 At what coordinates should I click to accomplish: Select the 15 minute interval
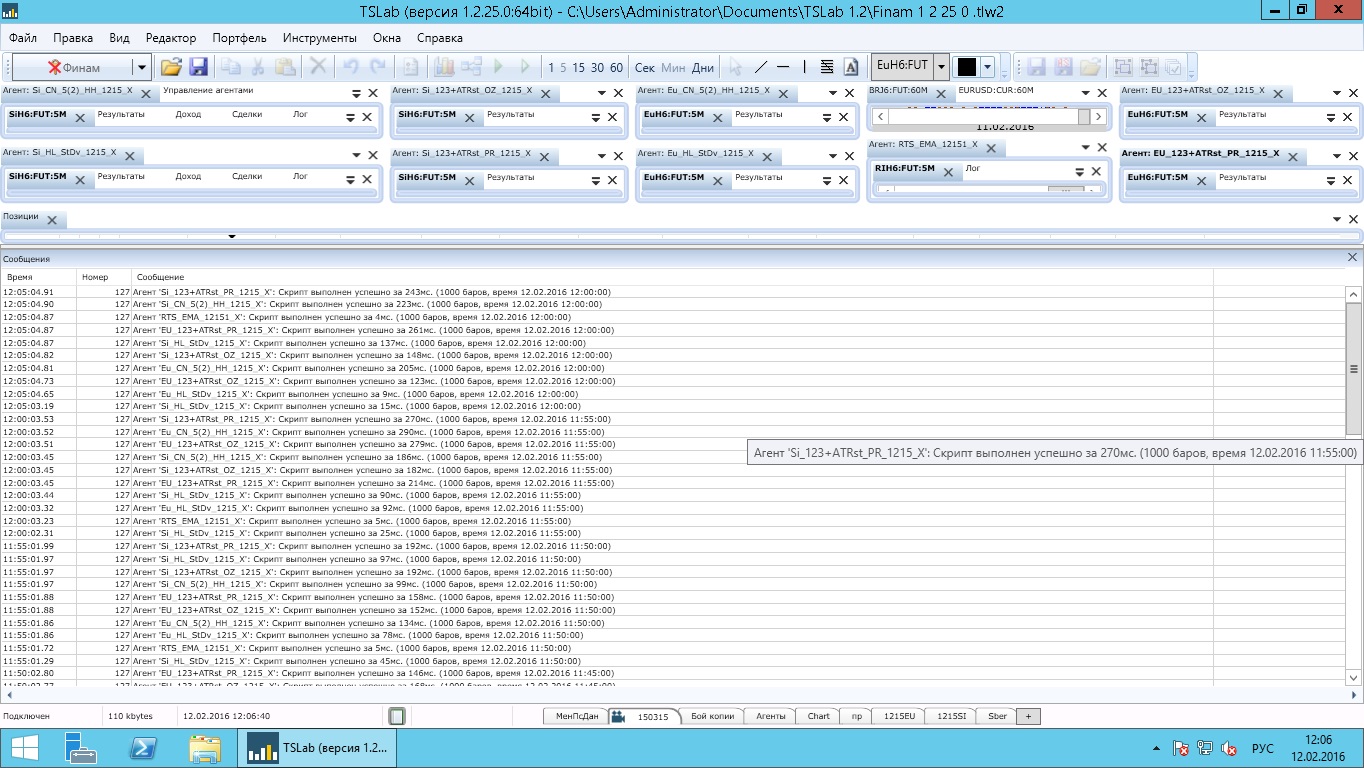(578, 68)
